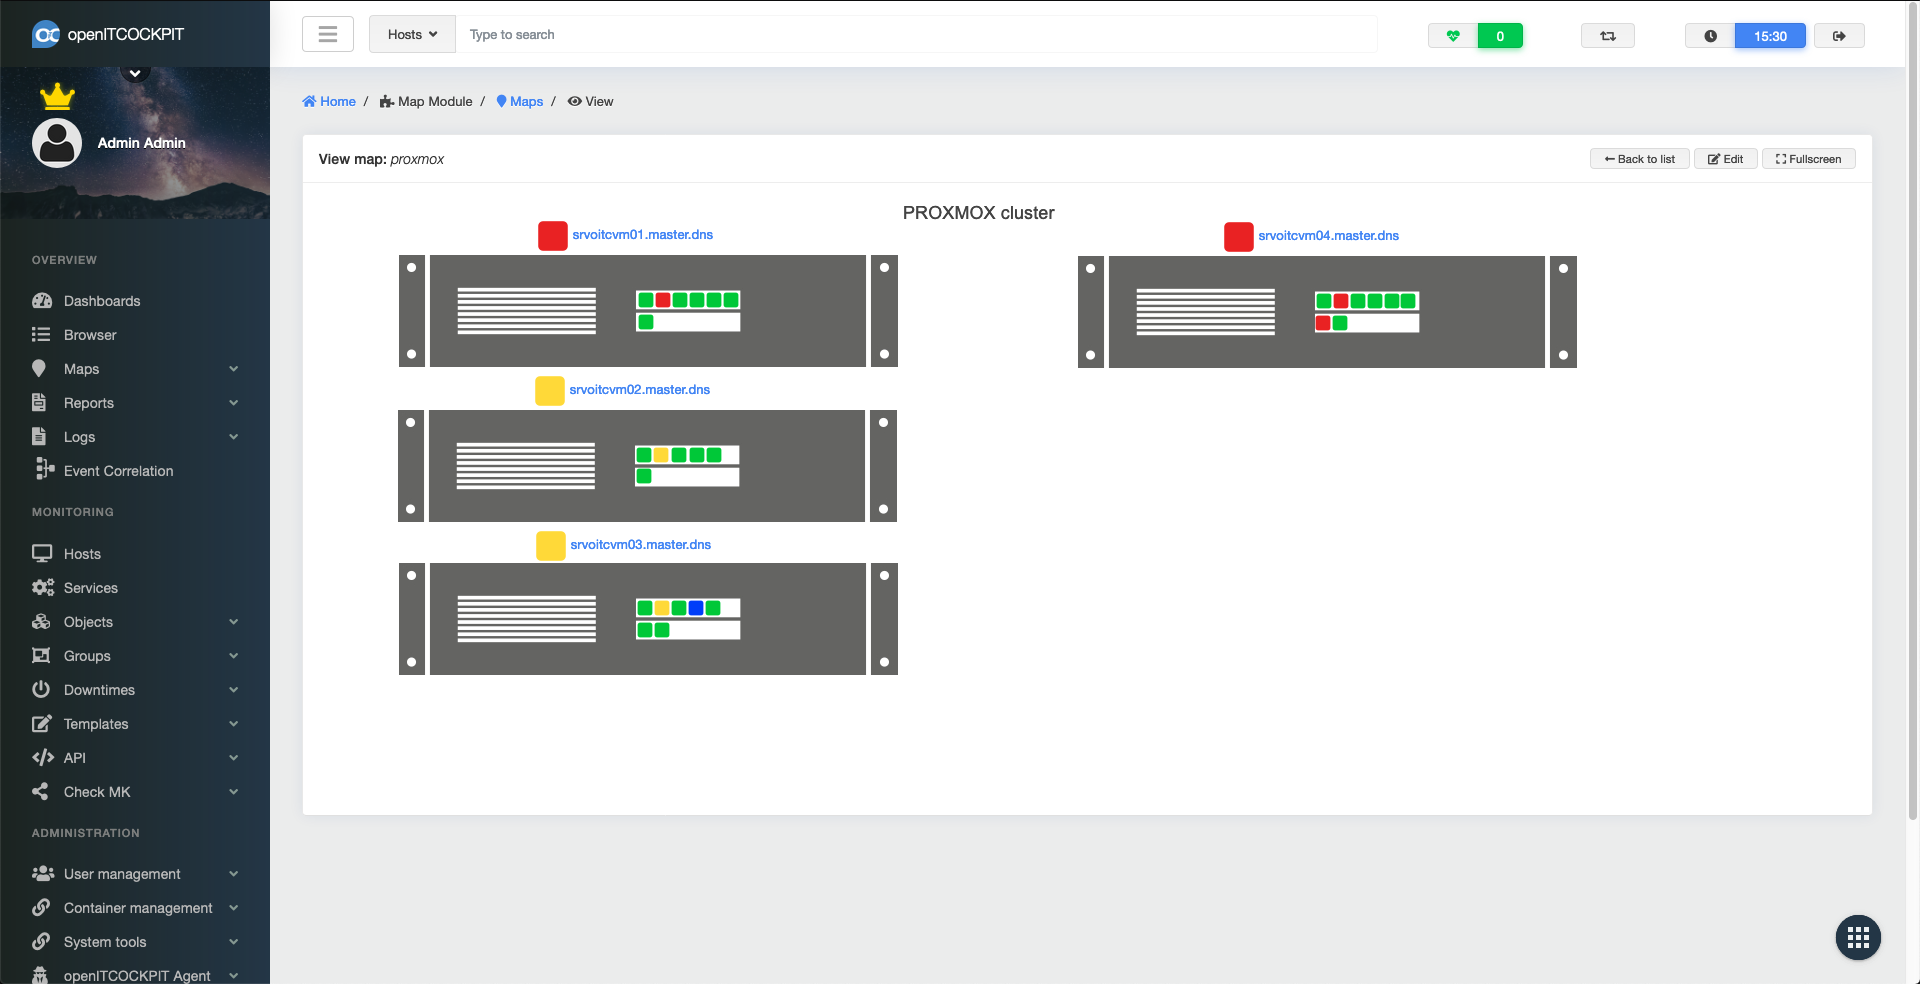Expand the Reports submenu chevron
The width and height of the screenshot is (1920, 984).
pos(233,403)
